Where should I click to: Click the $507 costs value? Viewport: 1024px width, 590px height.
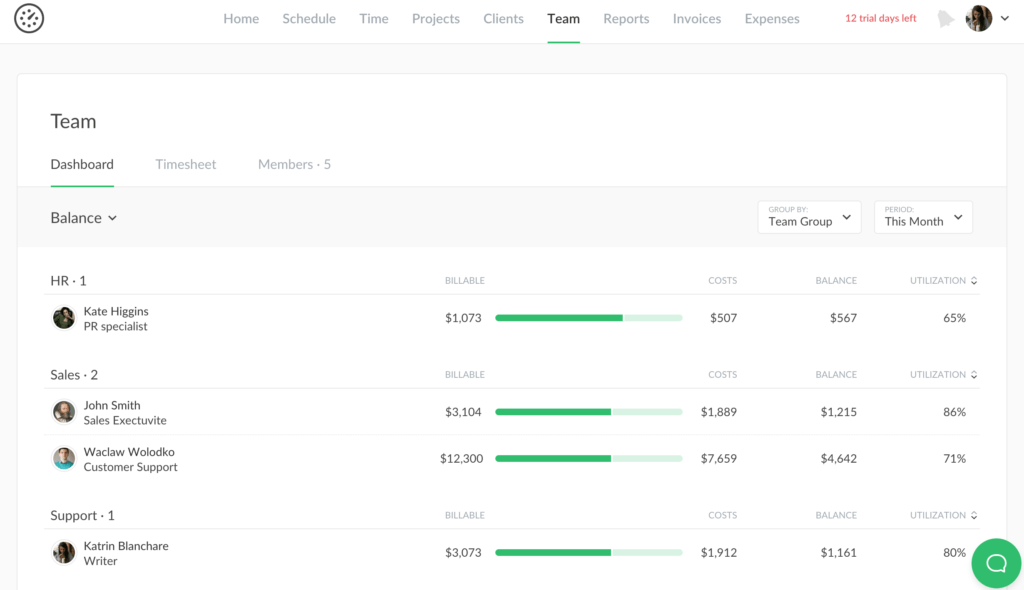(724, 318)
